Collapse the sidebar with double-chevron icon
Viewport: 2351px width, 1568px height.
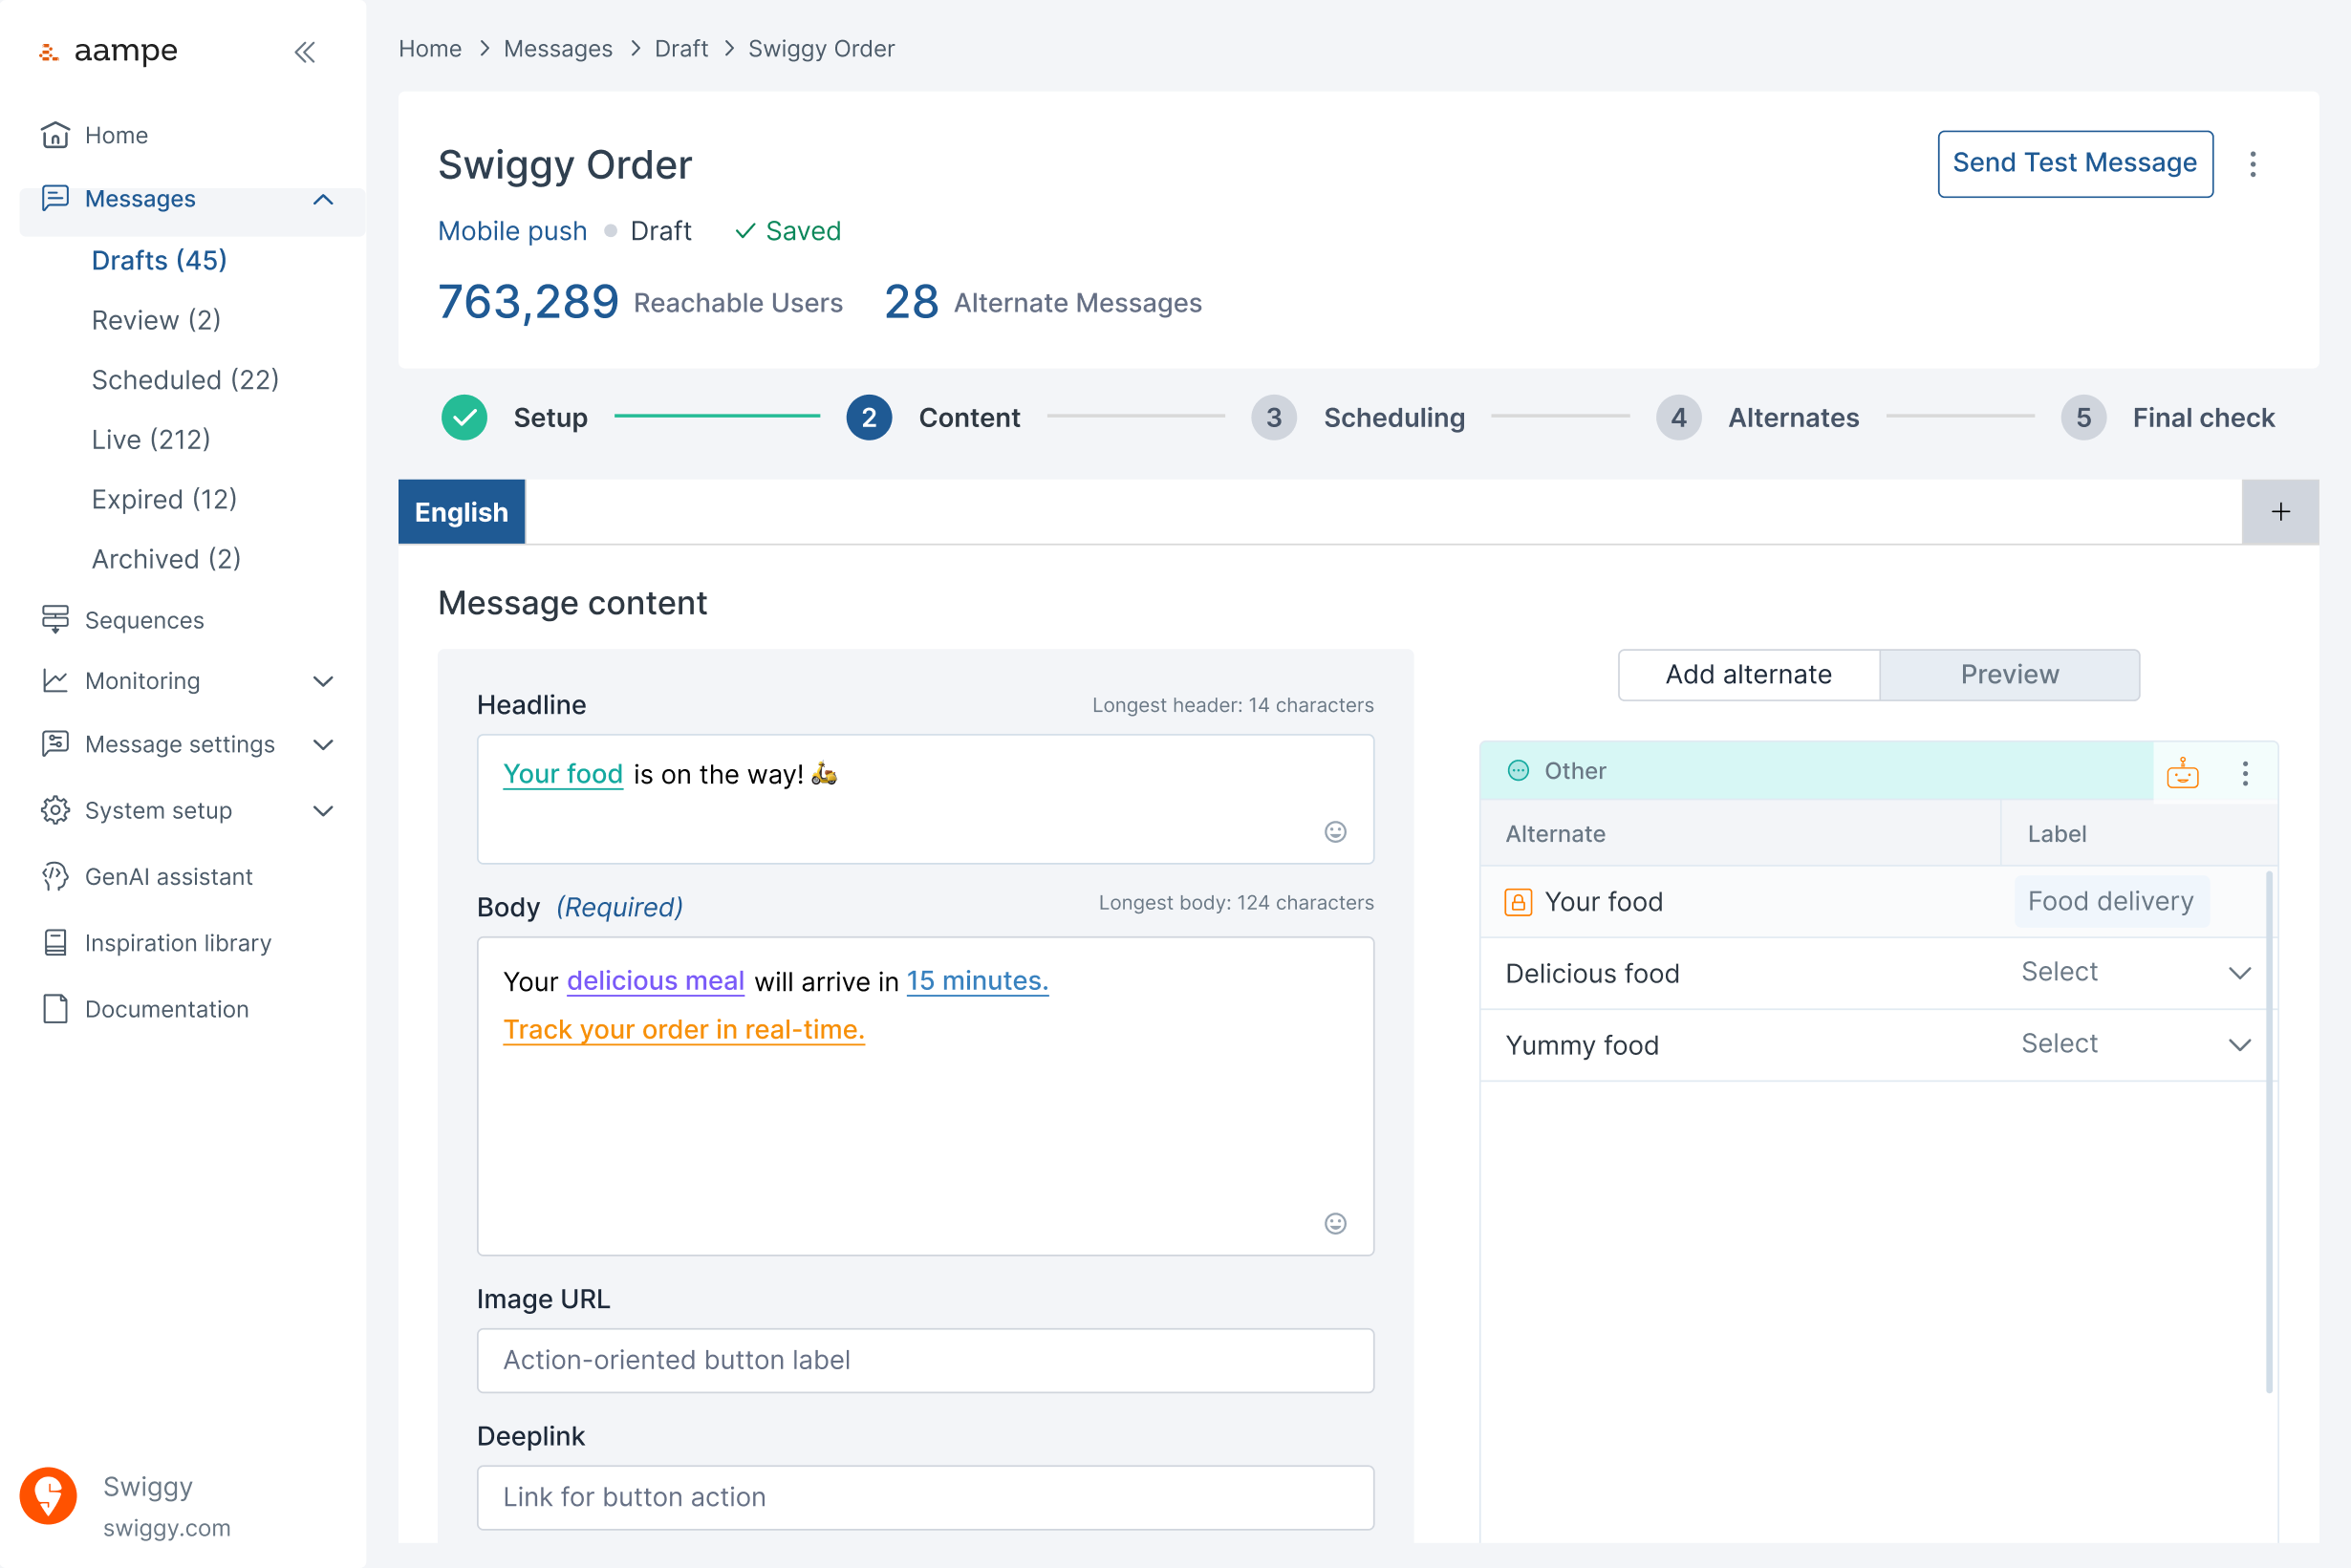[x=305, y=52]
